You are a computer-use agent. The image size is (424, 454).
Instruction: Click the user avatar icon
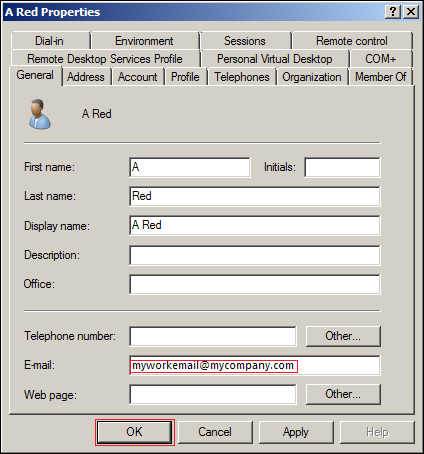[x=40, y=114]
